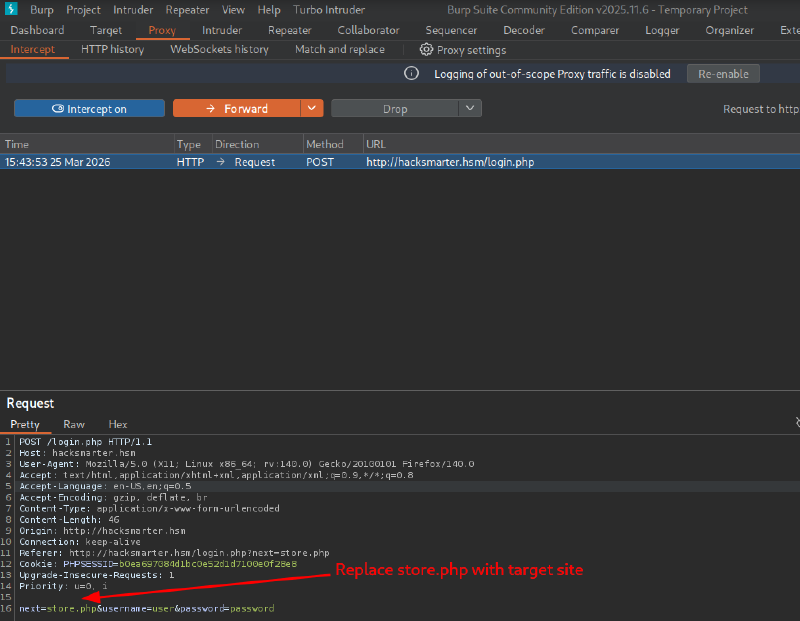Sort by the URL column header

(x=582, y=144)
